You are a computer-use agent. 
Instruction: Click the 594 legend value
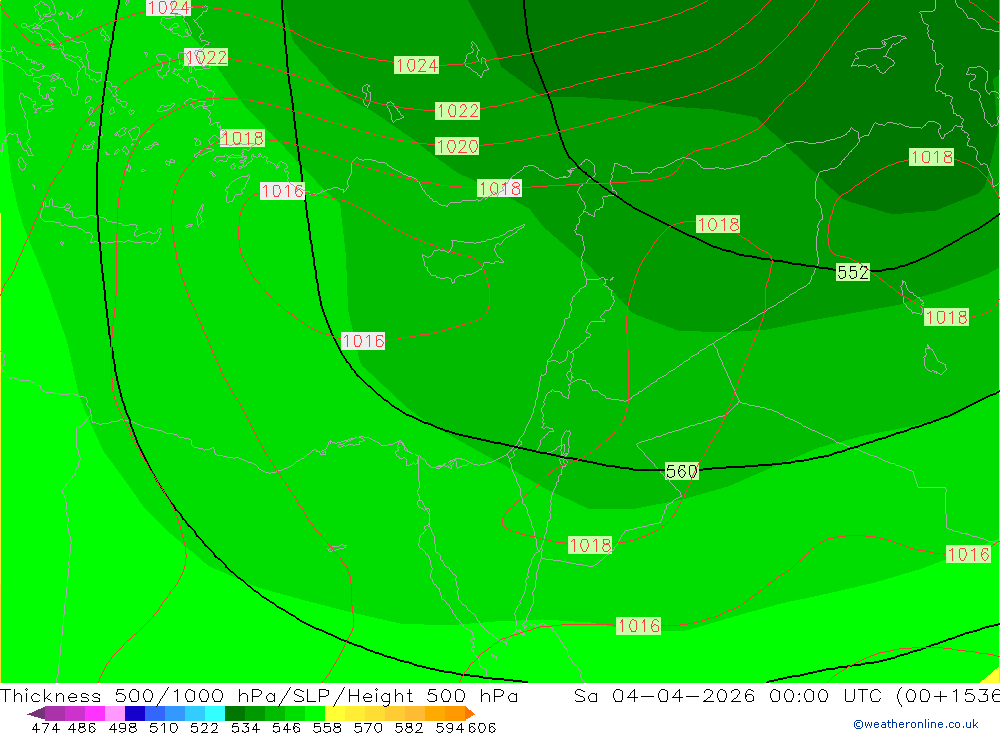[x=449, y=728]
